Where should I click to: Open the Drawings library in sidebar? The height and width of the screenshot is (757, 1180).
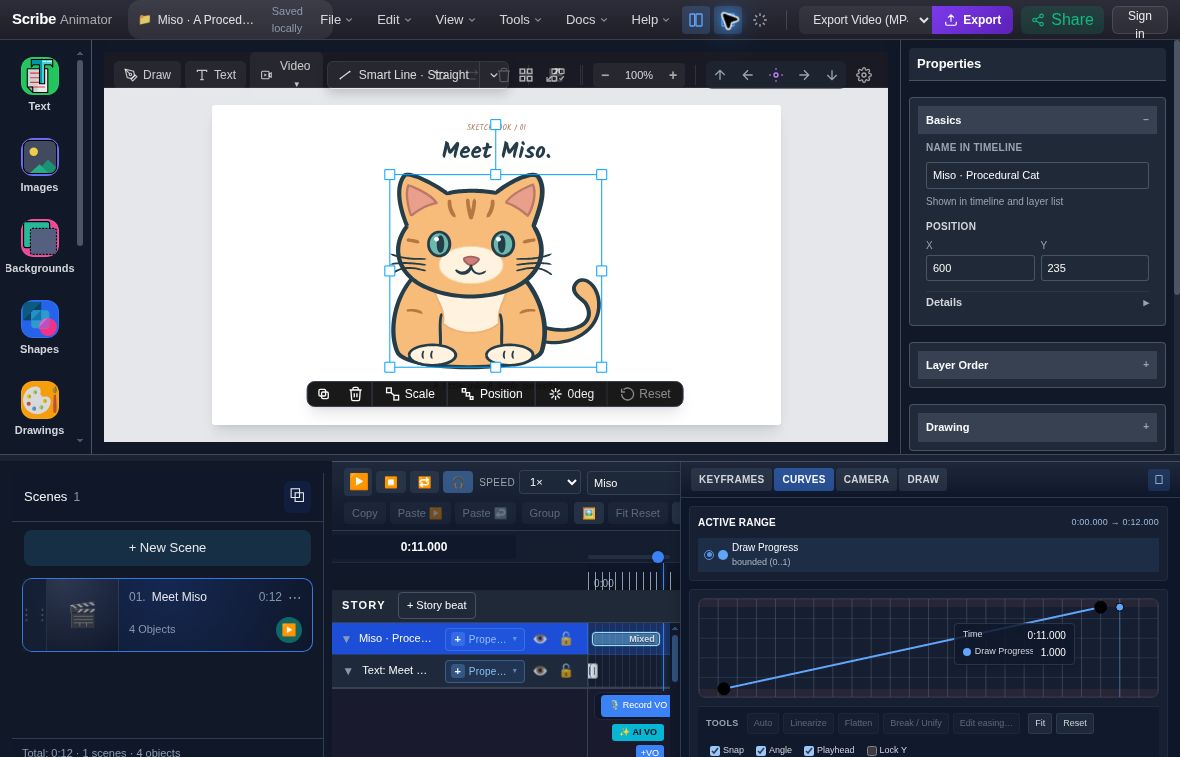click(39, 400)
